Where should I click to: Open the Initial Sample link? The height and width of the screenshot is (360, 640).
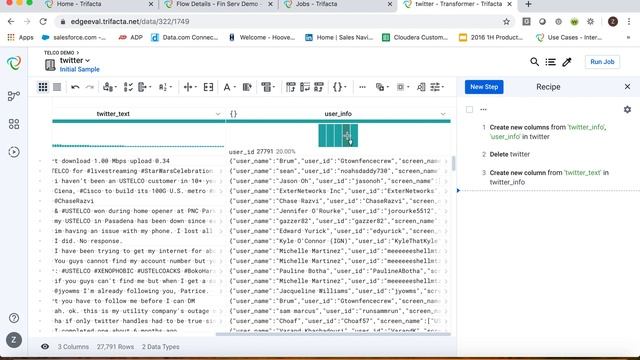coord(80,69)
